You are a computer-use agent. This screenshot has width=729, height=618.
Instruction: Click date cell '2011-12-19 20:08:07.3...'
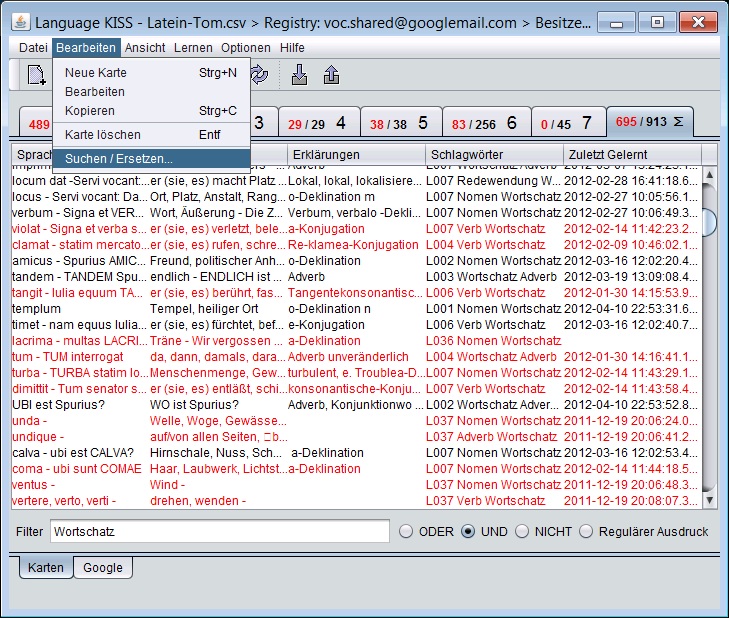pos(631,501)
